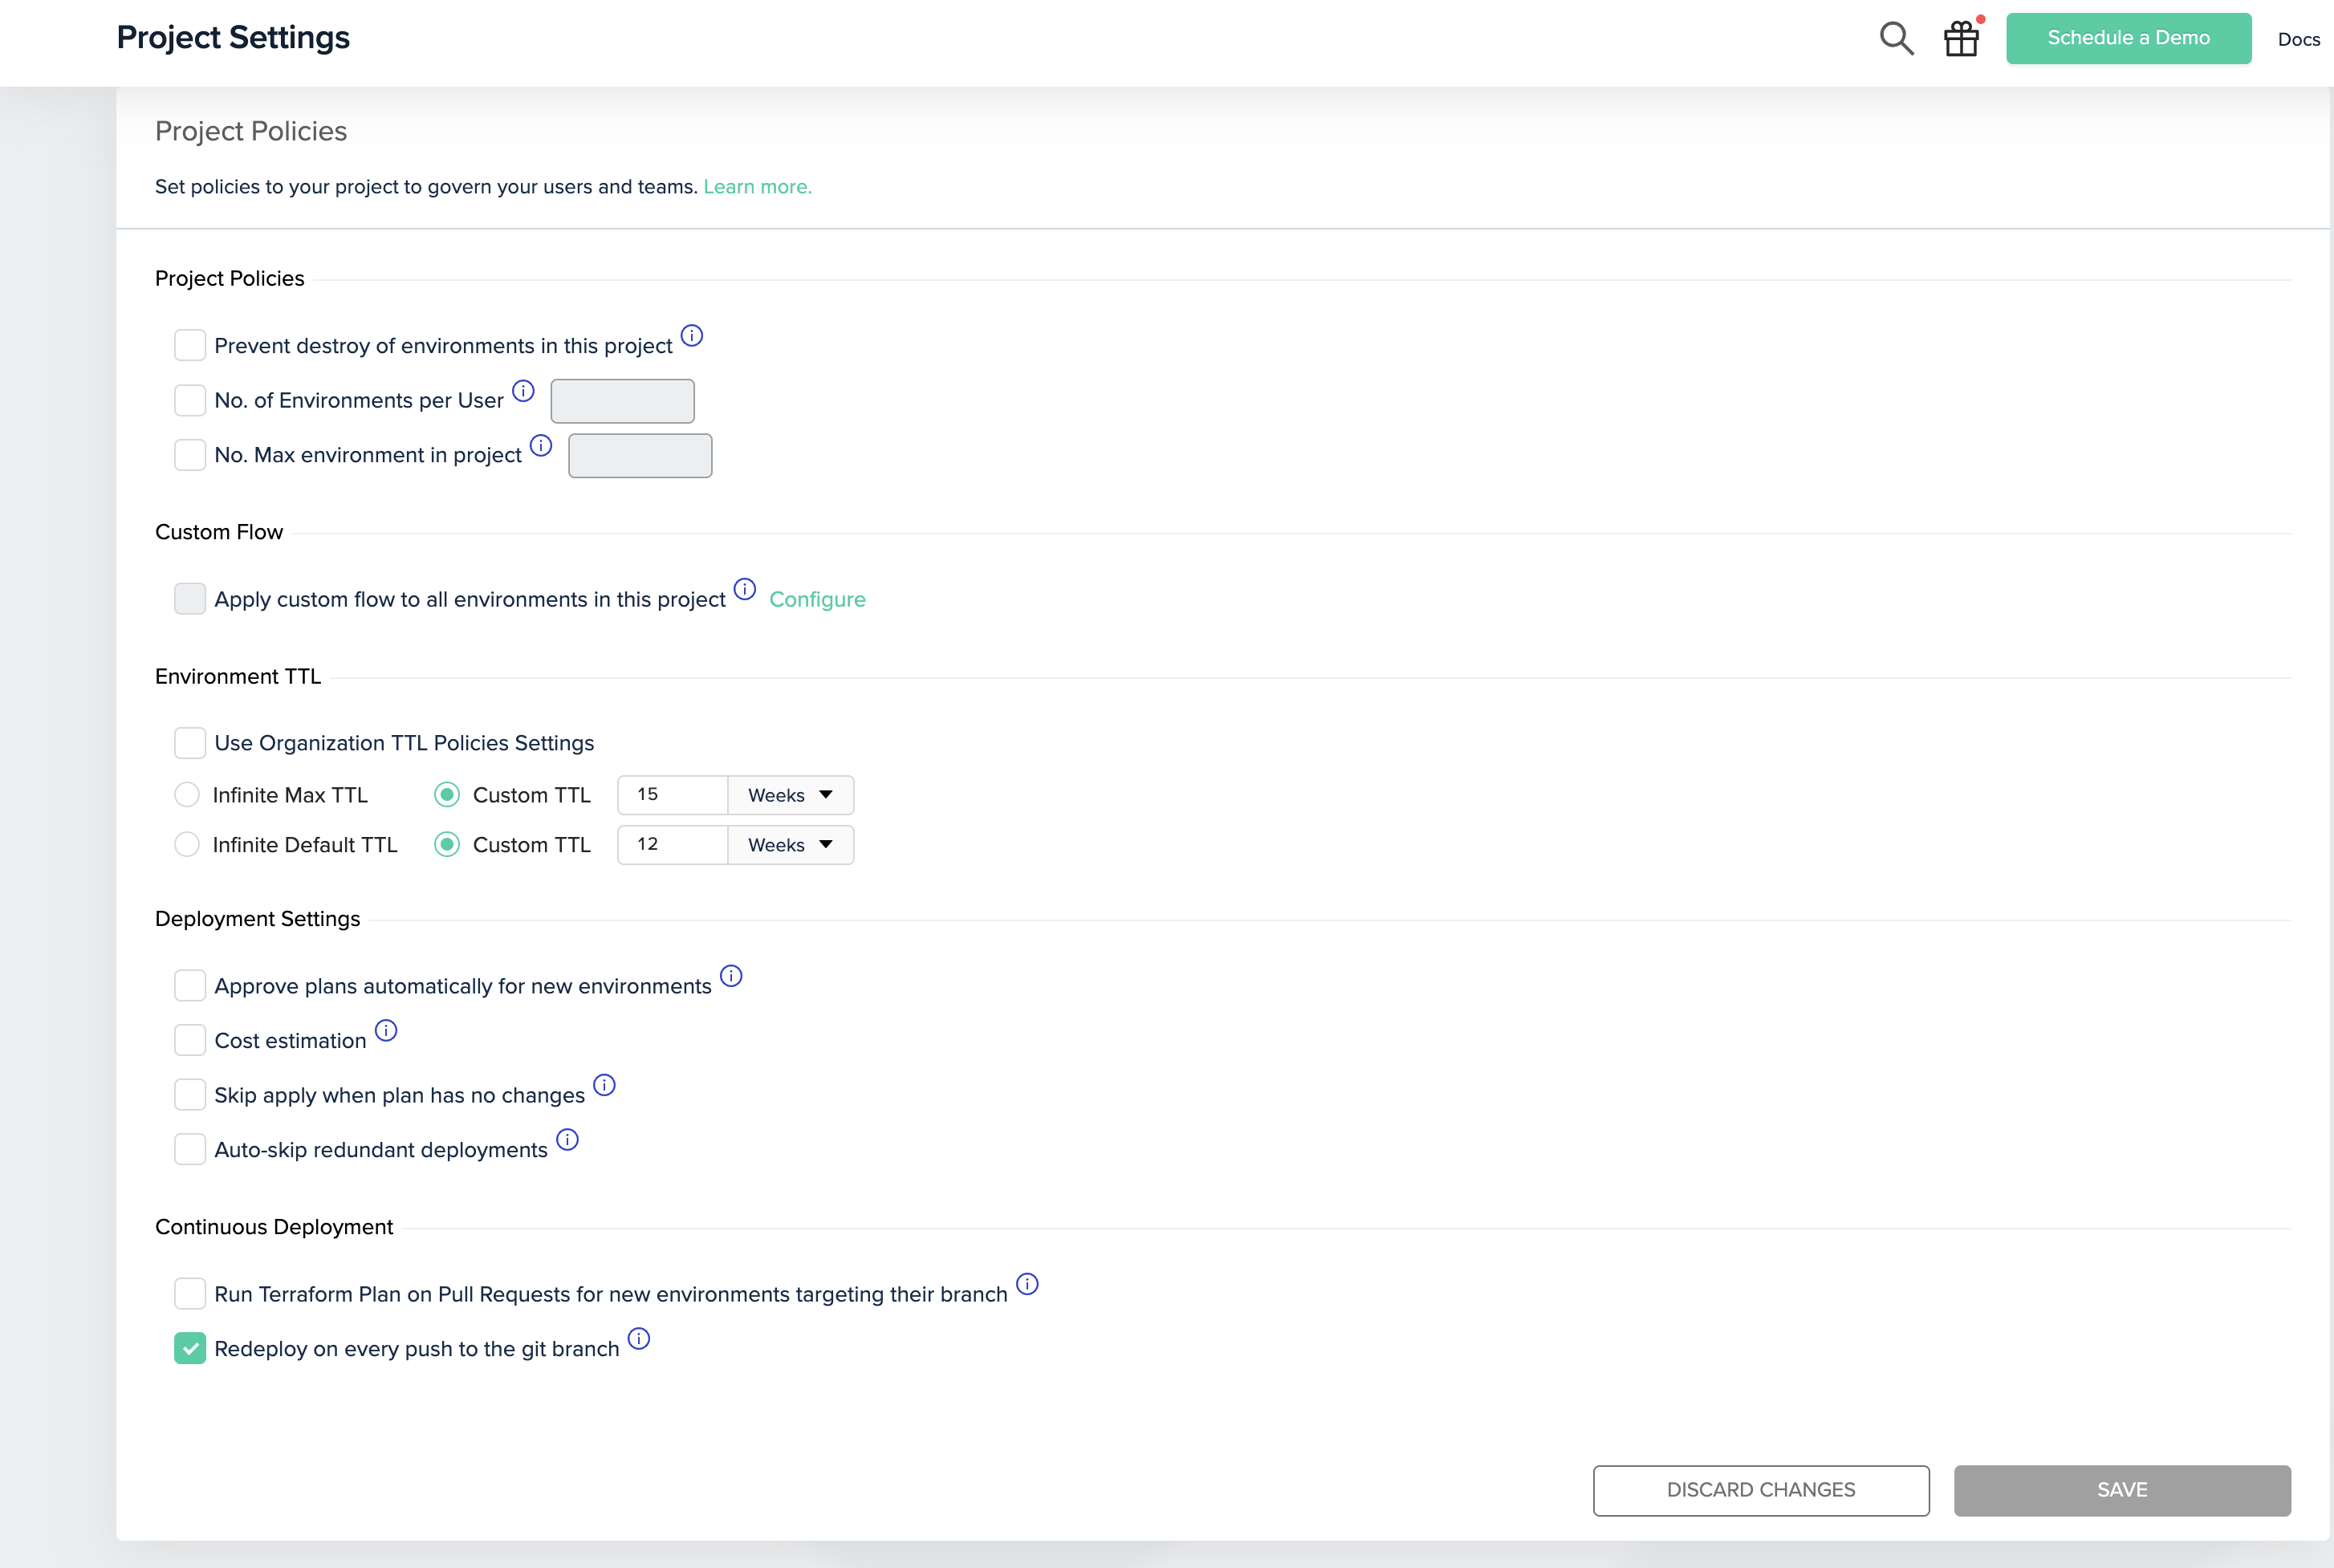Open the Docs menu item
The height and width of the screenshot is (1568, 2334).
click(x=2298, y=39)
